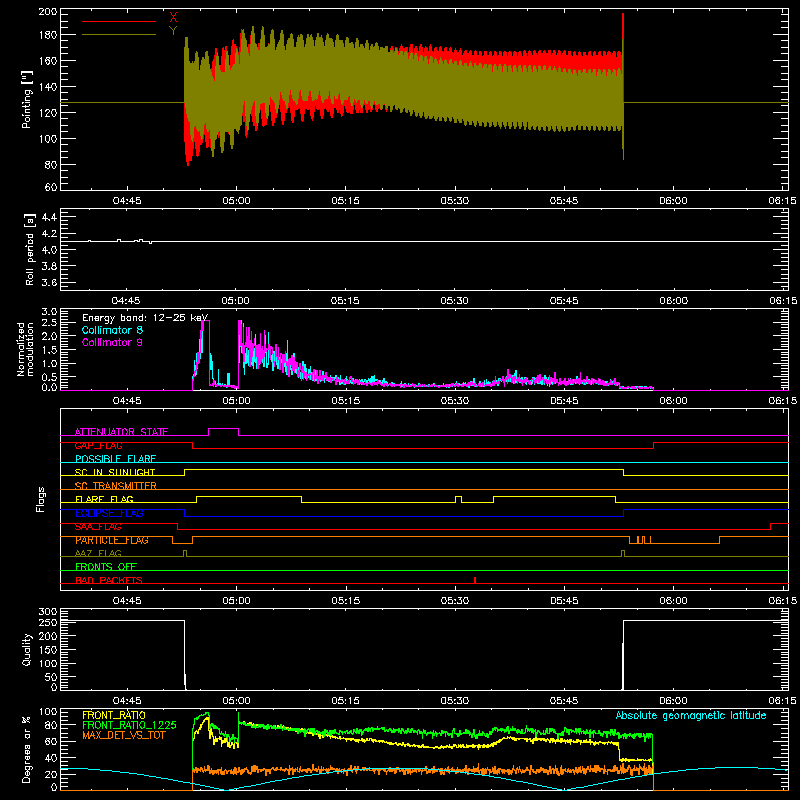The width and height of the screenshot is (800, 800).
Task: Click the olive Y legend line sample
Action: 119,34
